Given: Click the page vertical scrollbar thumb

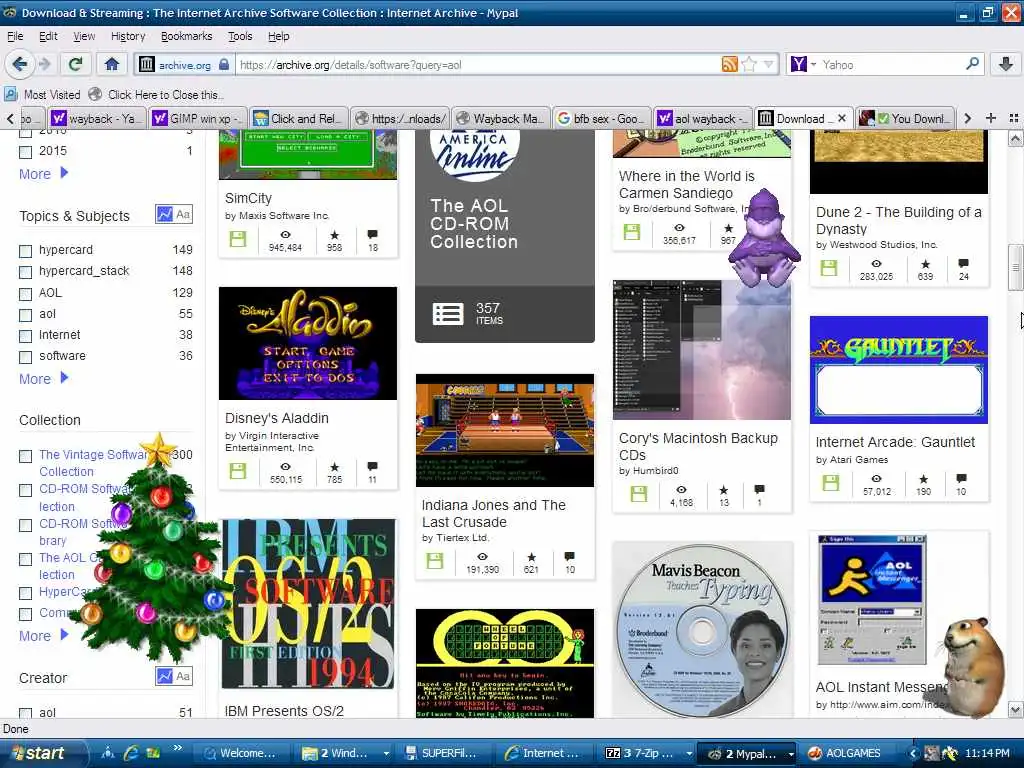Looking at the screenshot, I should 1015,266.
